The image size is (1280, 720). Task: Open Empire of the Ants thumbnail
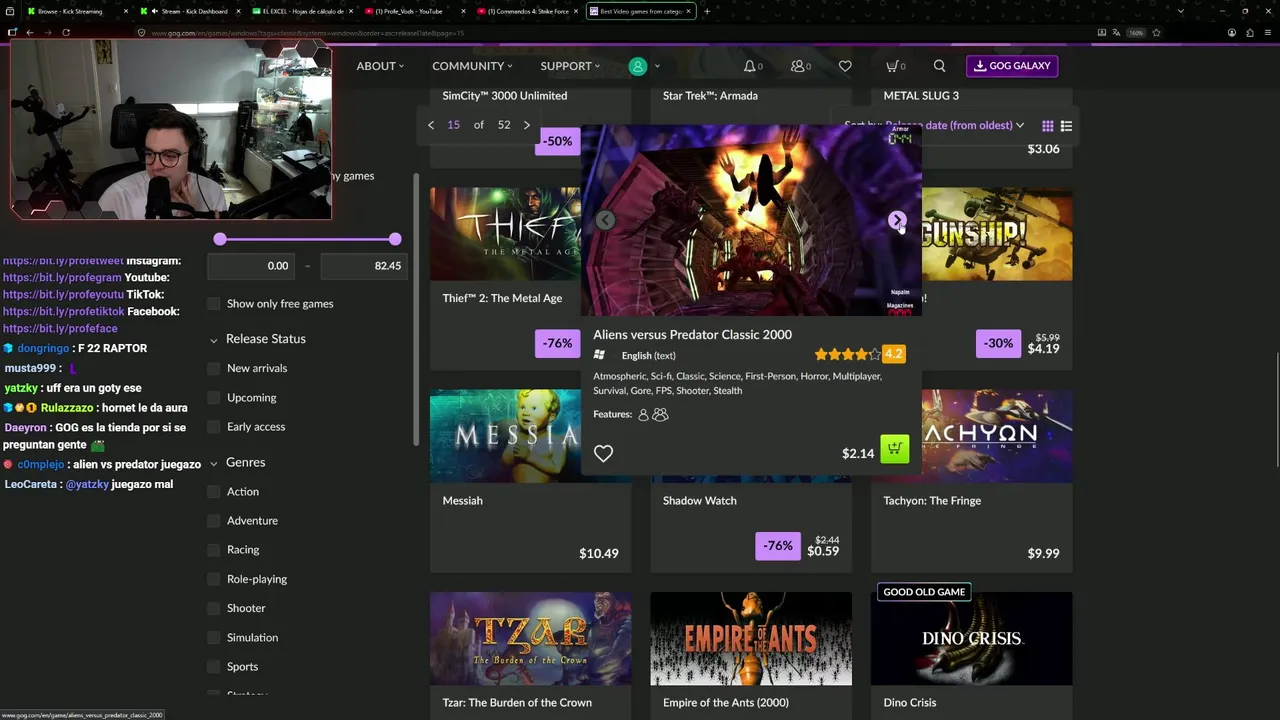click(x=751, y=638)
